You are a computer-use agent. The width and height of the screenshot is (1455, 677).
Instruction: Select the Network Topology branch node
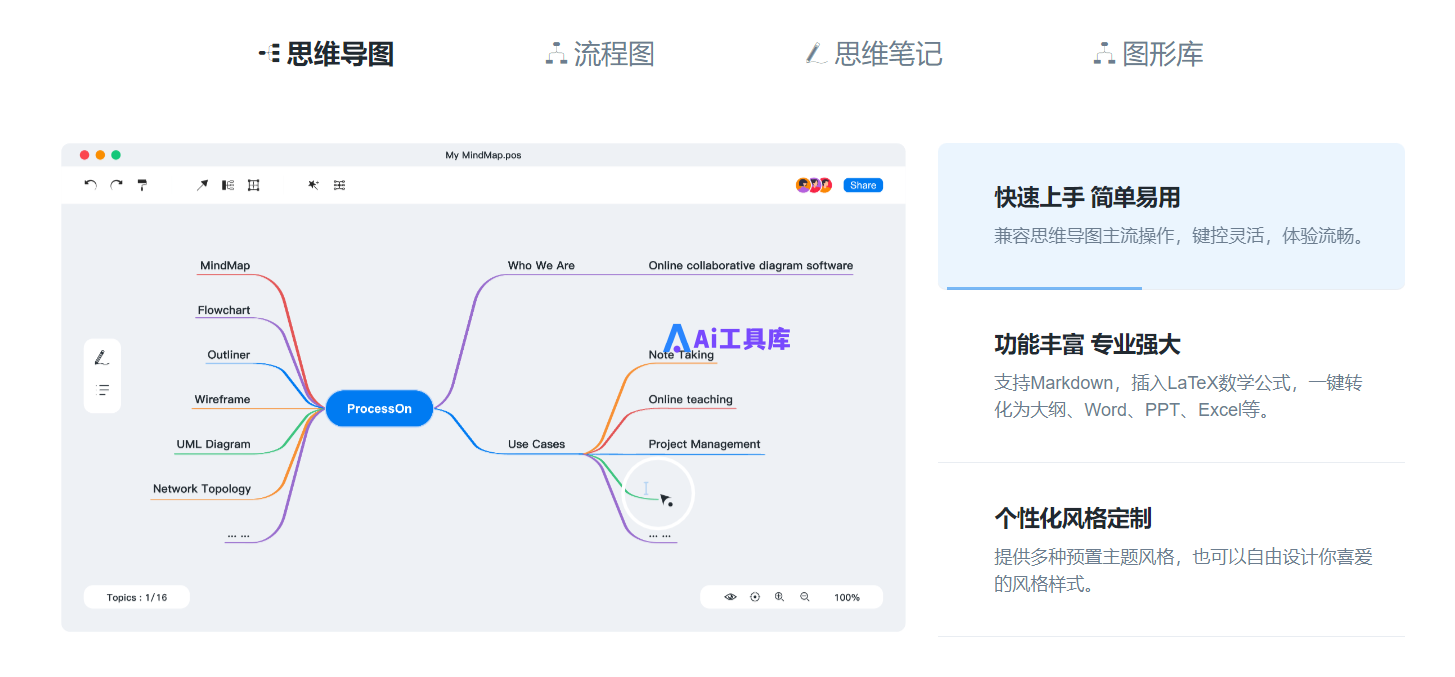coord(202,489)
